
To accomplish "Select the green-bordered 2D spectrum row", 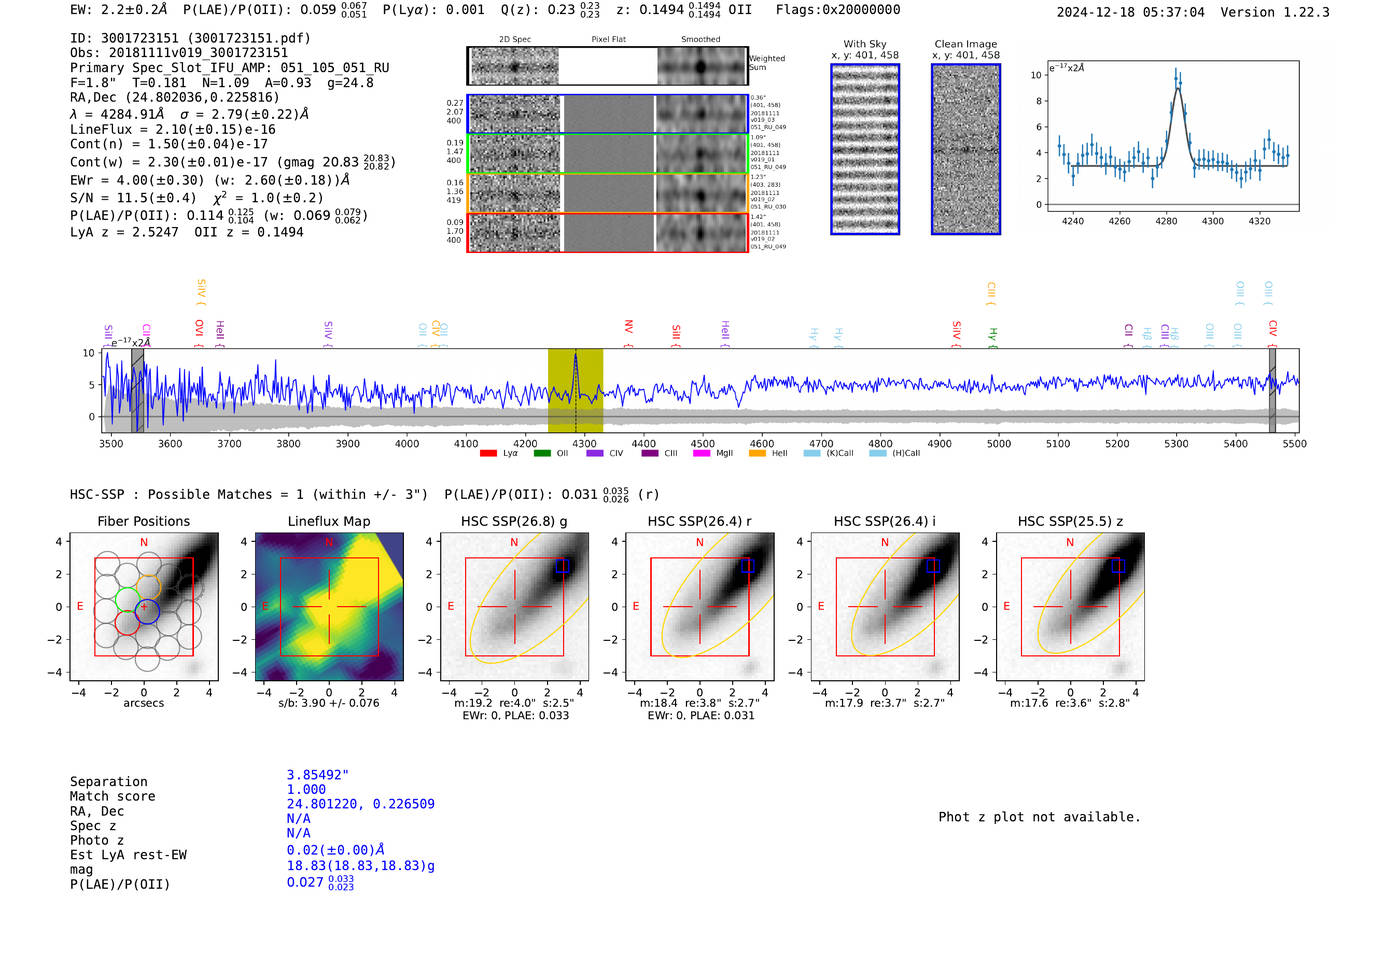I will [607, 154].
